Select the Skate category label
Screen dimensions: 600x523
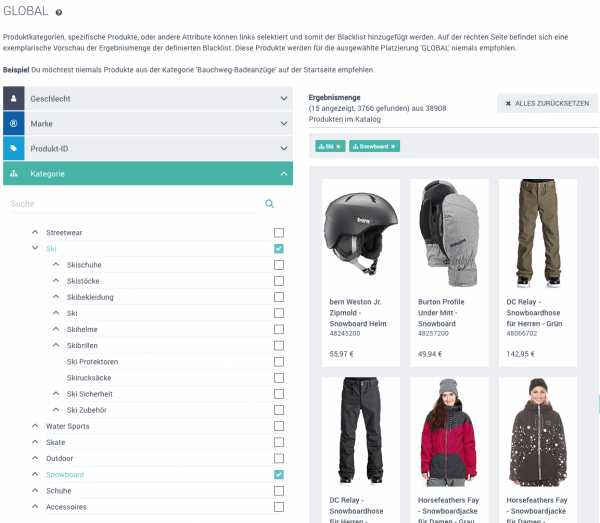(55, 442)
